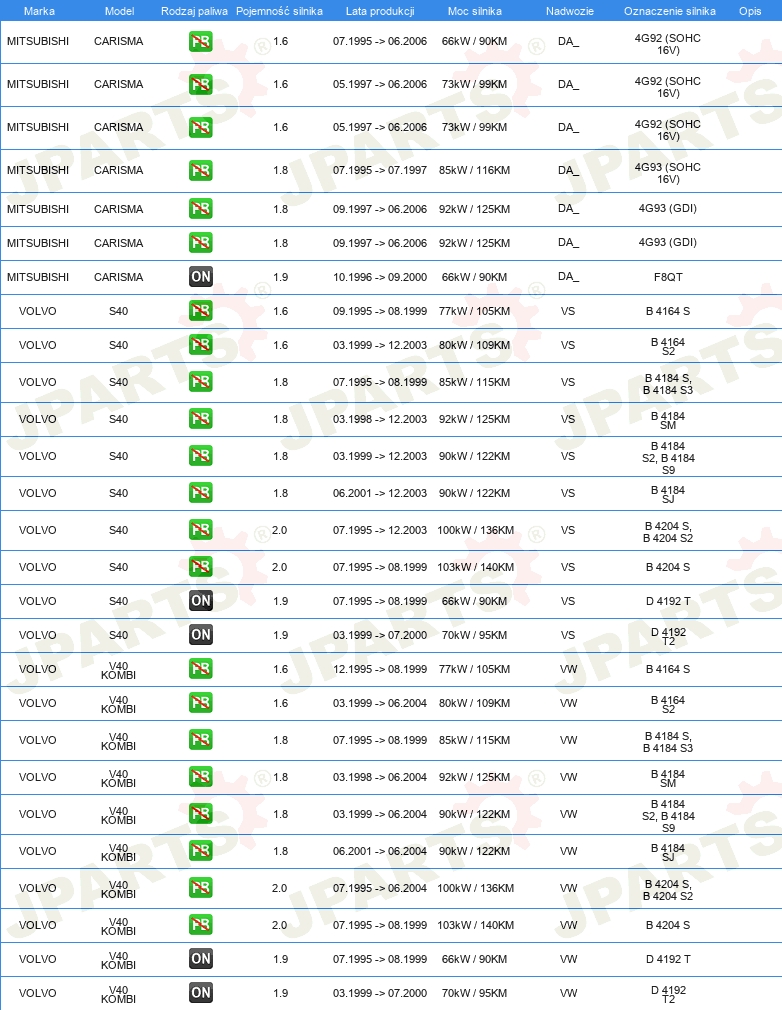The width and height of the screenshot is (782, 1010).
Task: Click the Nadwozie column header
Action: point(569,11)
